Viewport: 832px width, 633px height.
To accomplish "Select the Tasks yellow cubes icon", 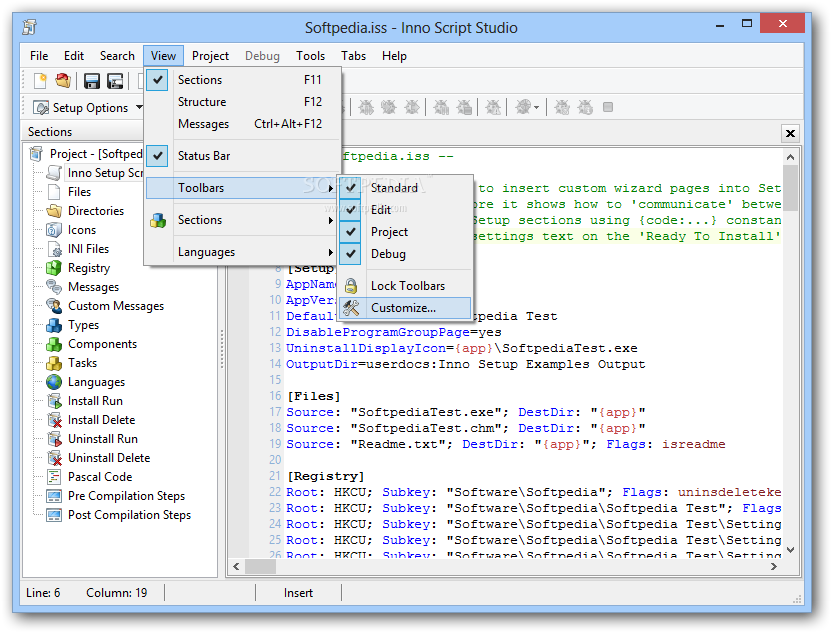I will click(x=54, y=363).
